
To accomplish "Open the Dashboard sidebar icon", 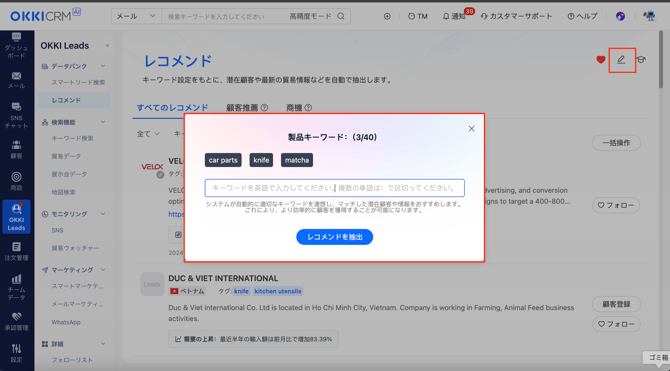I will [x=16, y=45].
